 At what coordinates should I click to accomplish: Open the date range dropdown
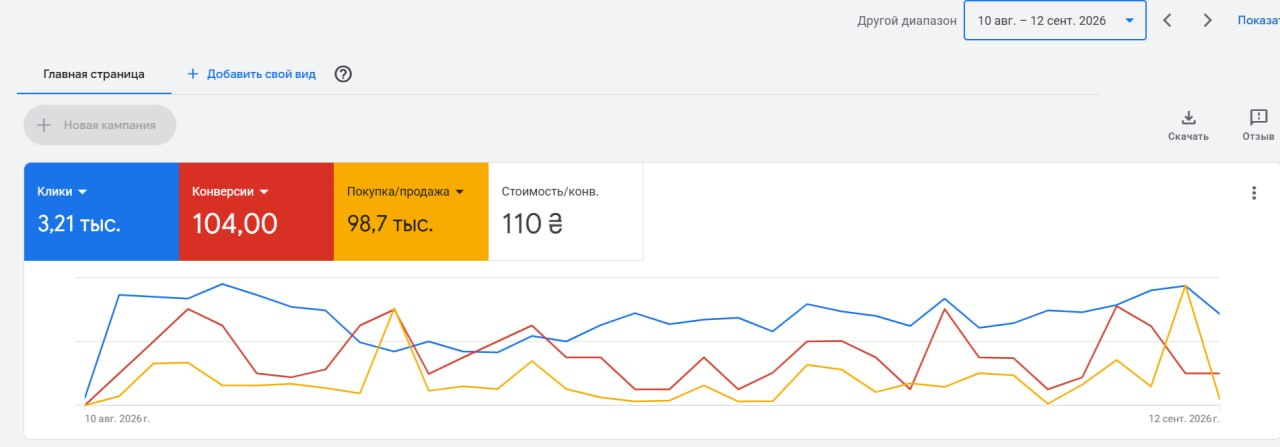pos(1055,20)
